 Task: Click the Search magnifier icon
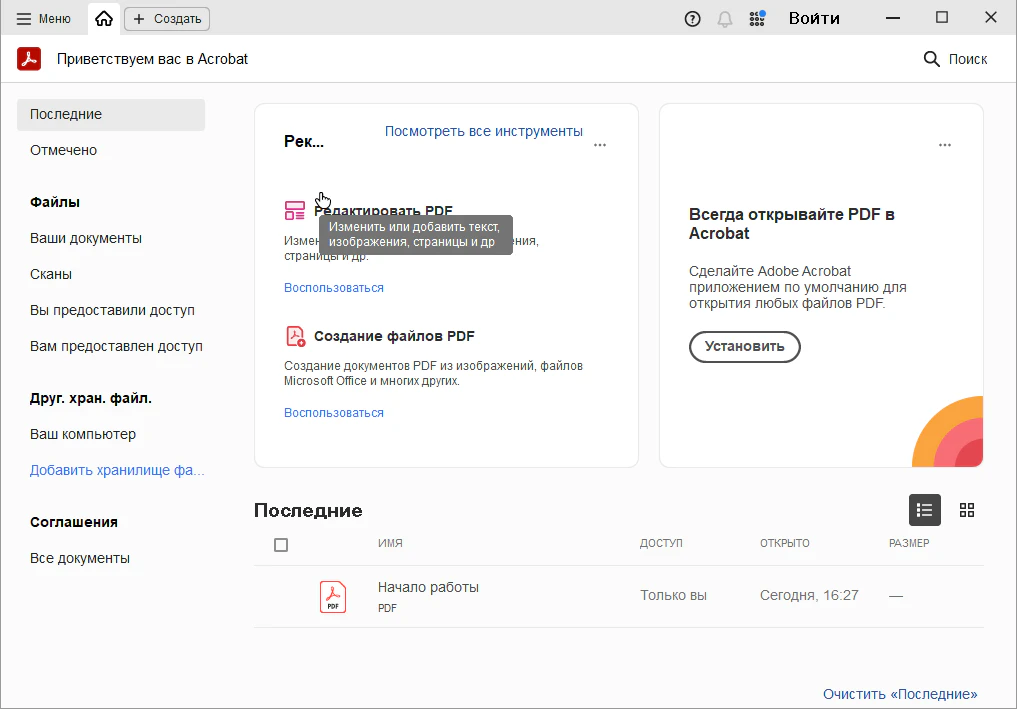coord(931,59)
